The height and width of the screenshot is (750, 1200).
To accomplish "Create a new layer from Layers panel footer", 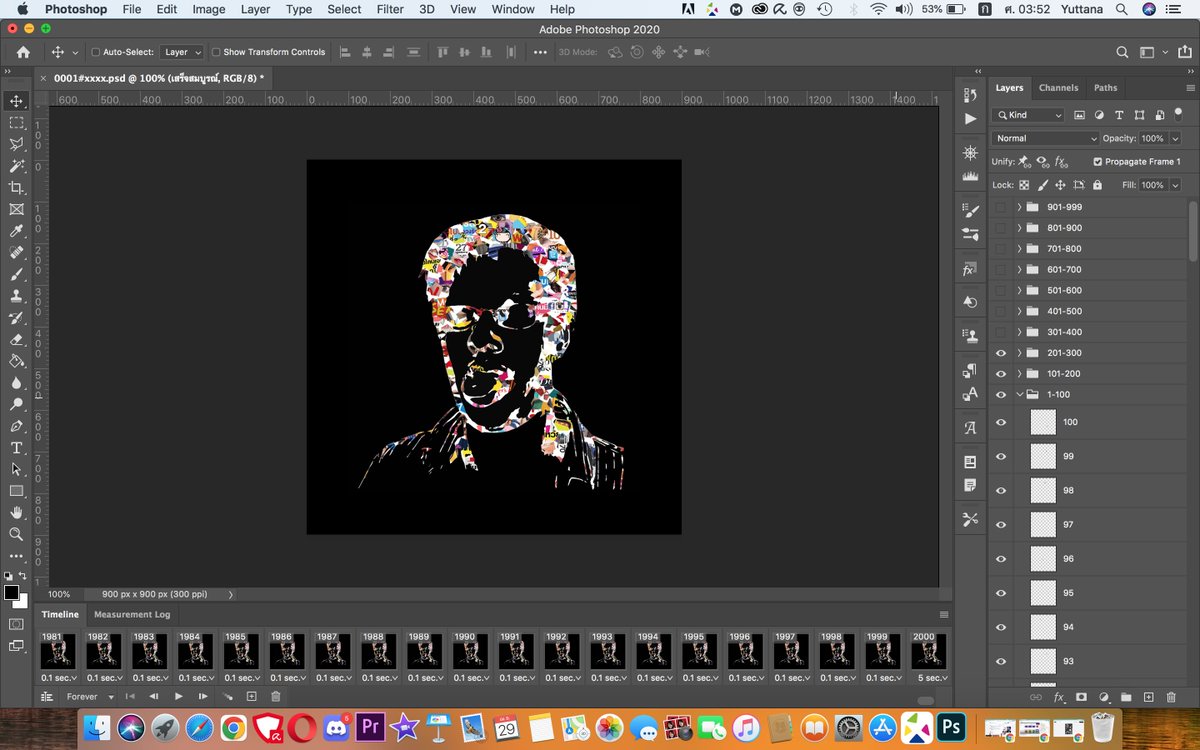I will click(1148, 697).
